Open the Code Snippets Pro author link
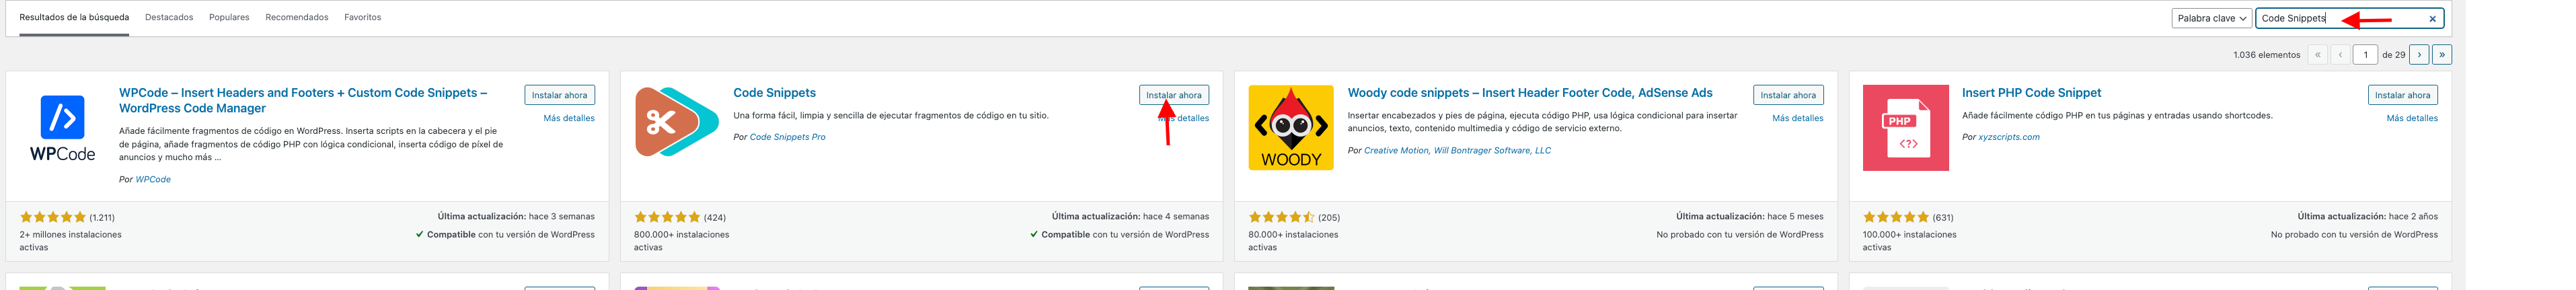Viewport: 2576px width, 290px height. coord(787,137)
